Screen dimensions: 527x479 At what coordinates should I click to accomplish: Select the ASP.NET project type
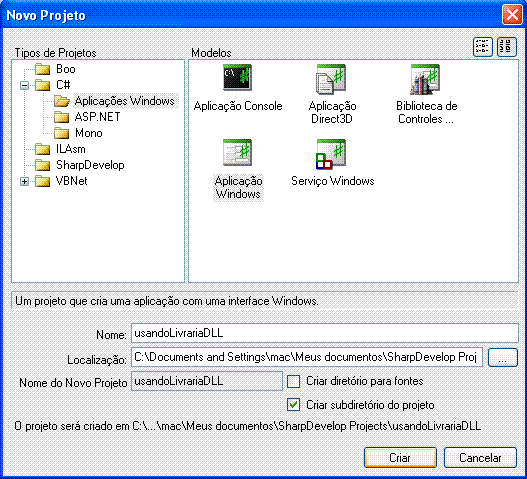click(97, 117)
